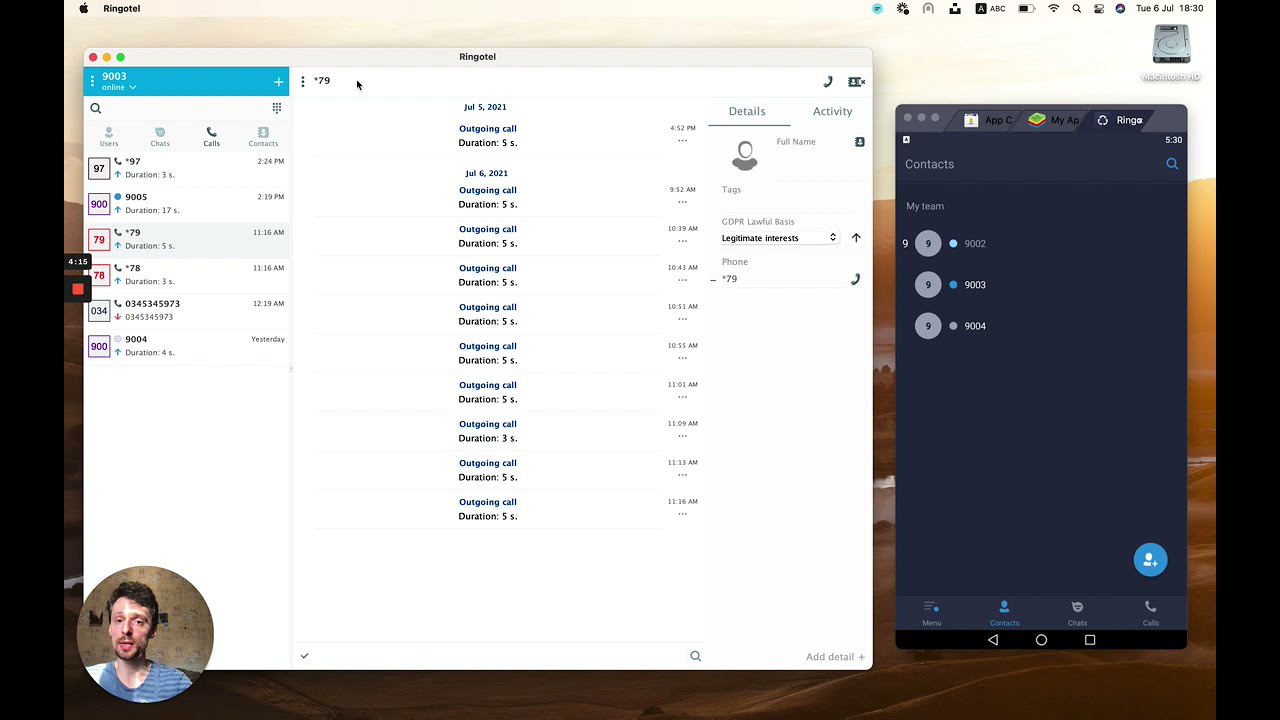Open options for the 11:16 AM call
This screenshot has height=720, width=1280.
coord(682,514)
